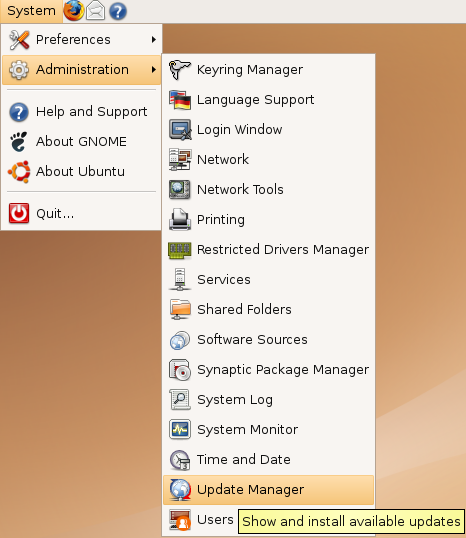This screenshot has width=466, height=538.
Task: Choose Update Manager menu entry
Action: (268, 490)
